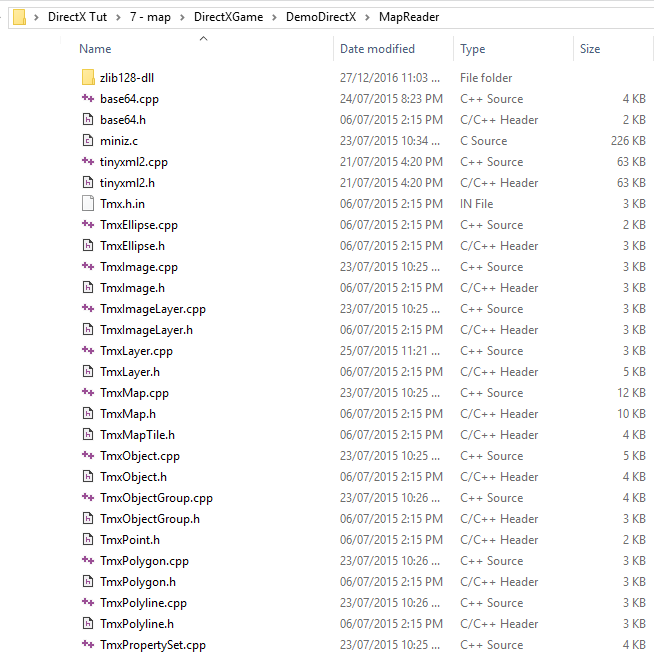Image resolution: width=654 pixels, height=657 pixels.
Task: Click the base64.cpp C++ file icon
Action: point(88,98)
